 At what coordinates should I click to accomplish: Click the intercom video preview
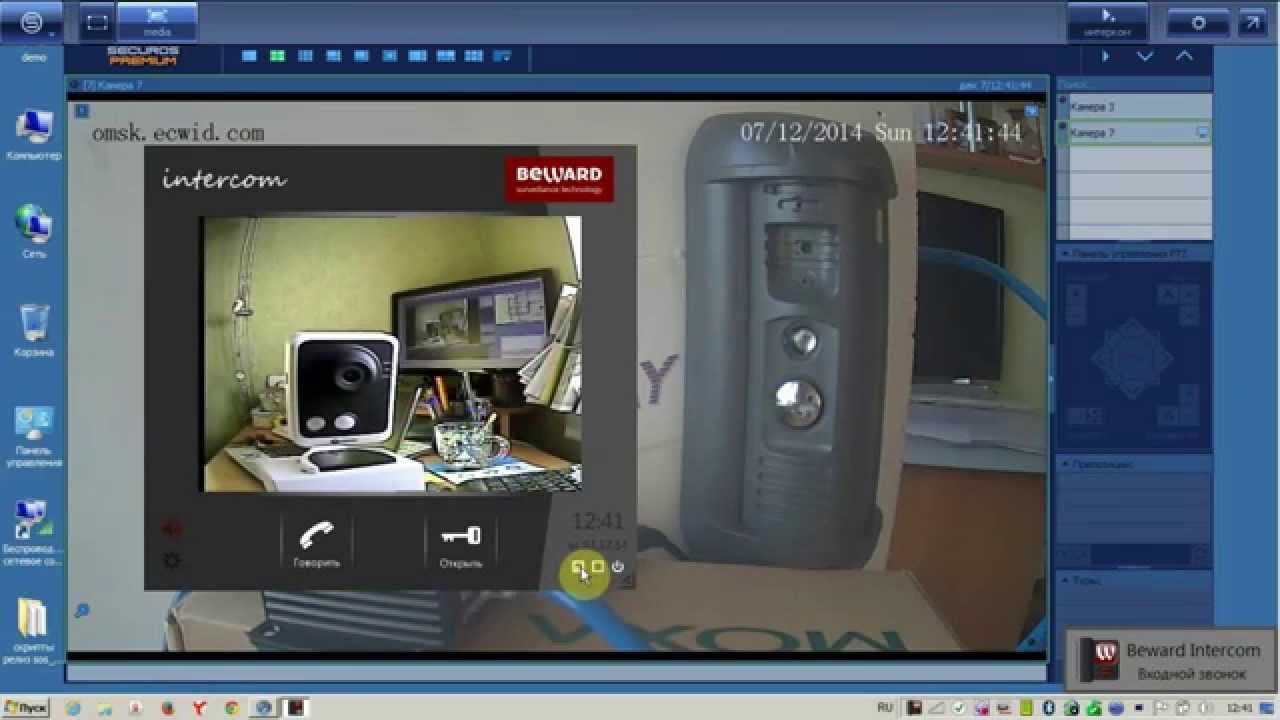point(392,354)
